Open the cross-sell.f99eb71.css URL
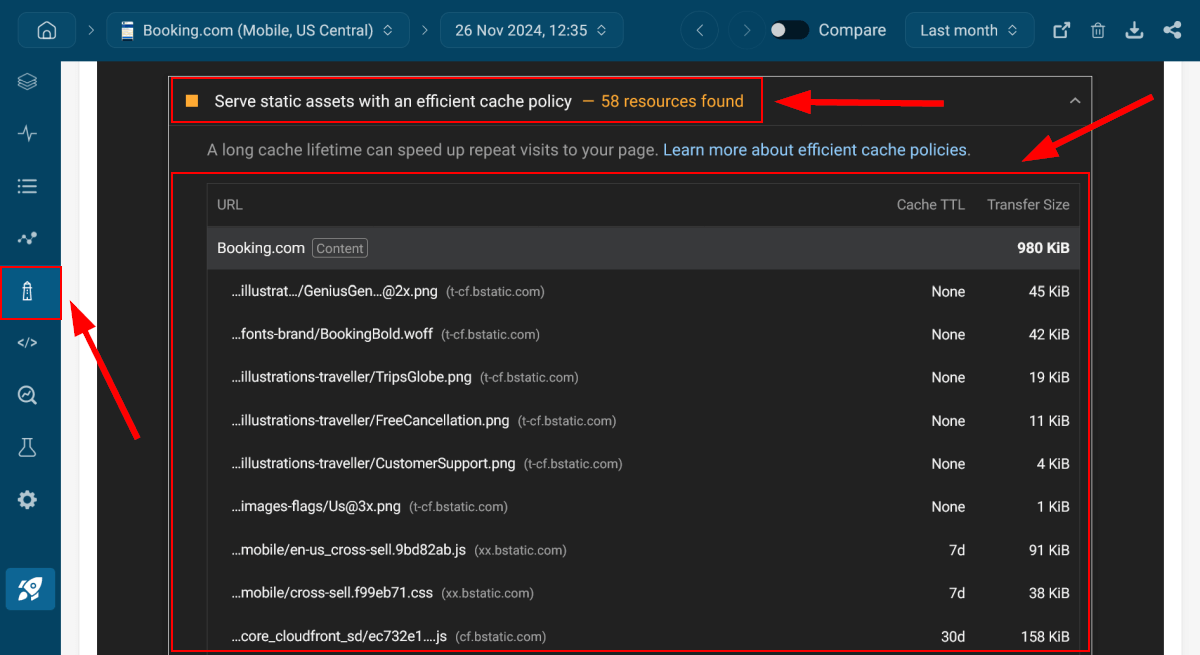Image resolution: width=1200 pixels, height=655 pixels. 332,593
